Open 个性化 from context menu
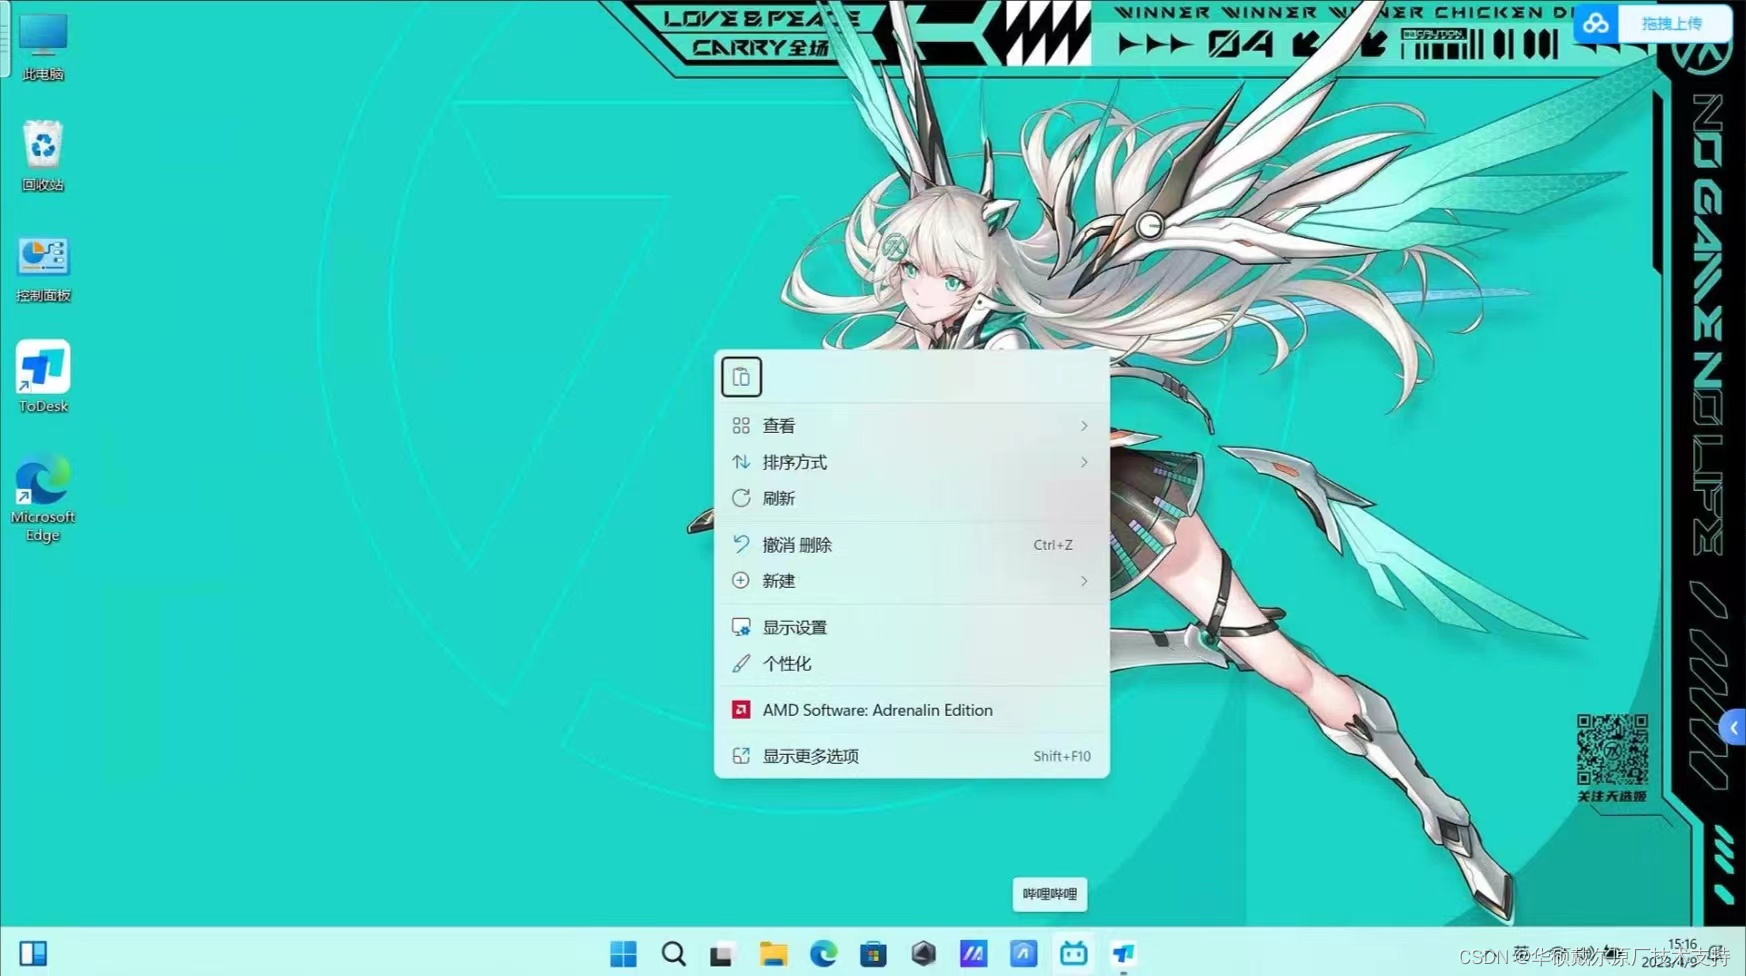The width and height of the screenshot is (1746, 976). [x=911, y=663]
